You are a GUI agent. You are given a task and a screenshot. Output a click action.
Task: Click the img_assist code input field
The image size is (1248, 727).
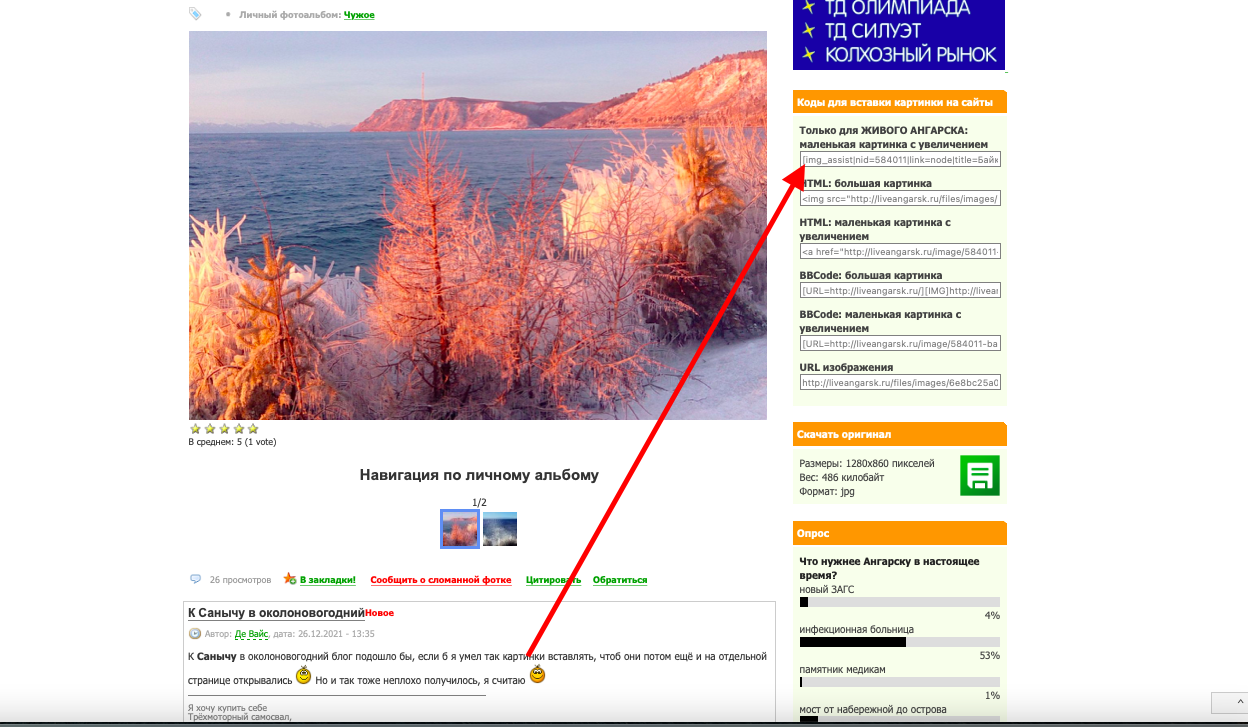900,160
